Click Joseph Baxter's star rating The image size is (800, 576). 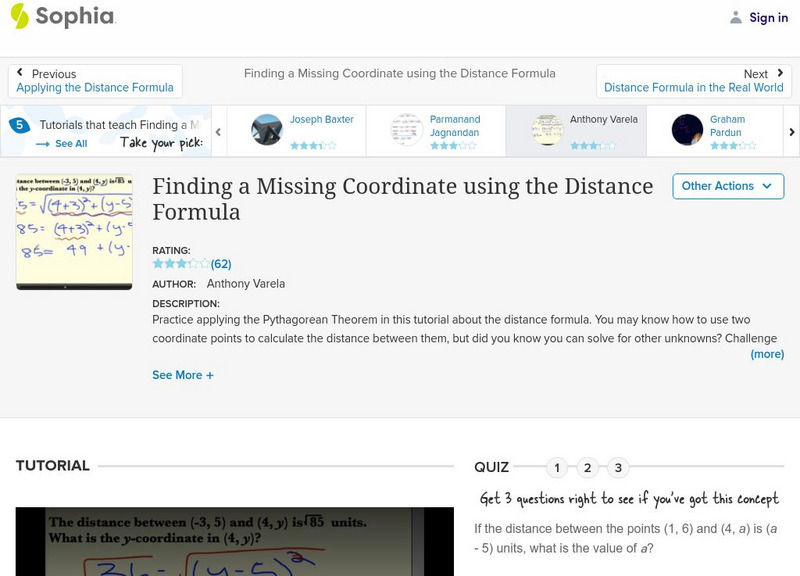pyautogui.click(x=313, y=145)
